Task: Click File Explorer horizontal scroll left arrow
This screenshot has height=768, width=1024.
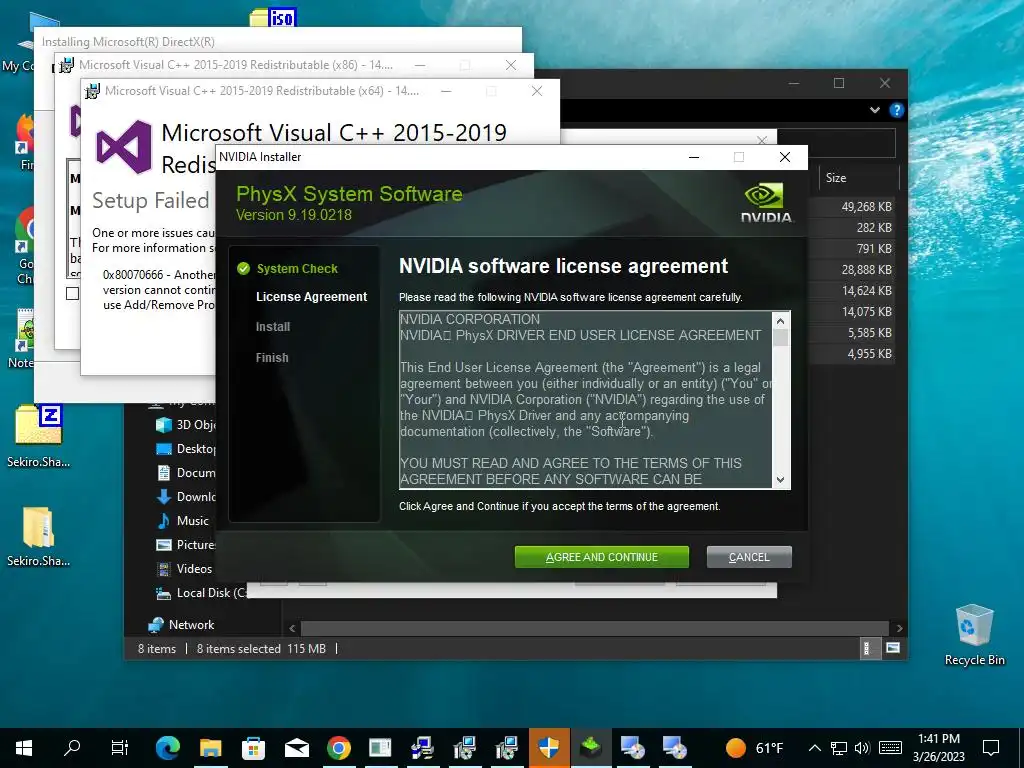Action: [x=292, y=628]
